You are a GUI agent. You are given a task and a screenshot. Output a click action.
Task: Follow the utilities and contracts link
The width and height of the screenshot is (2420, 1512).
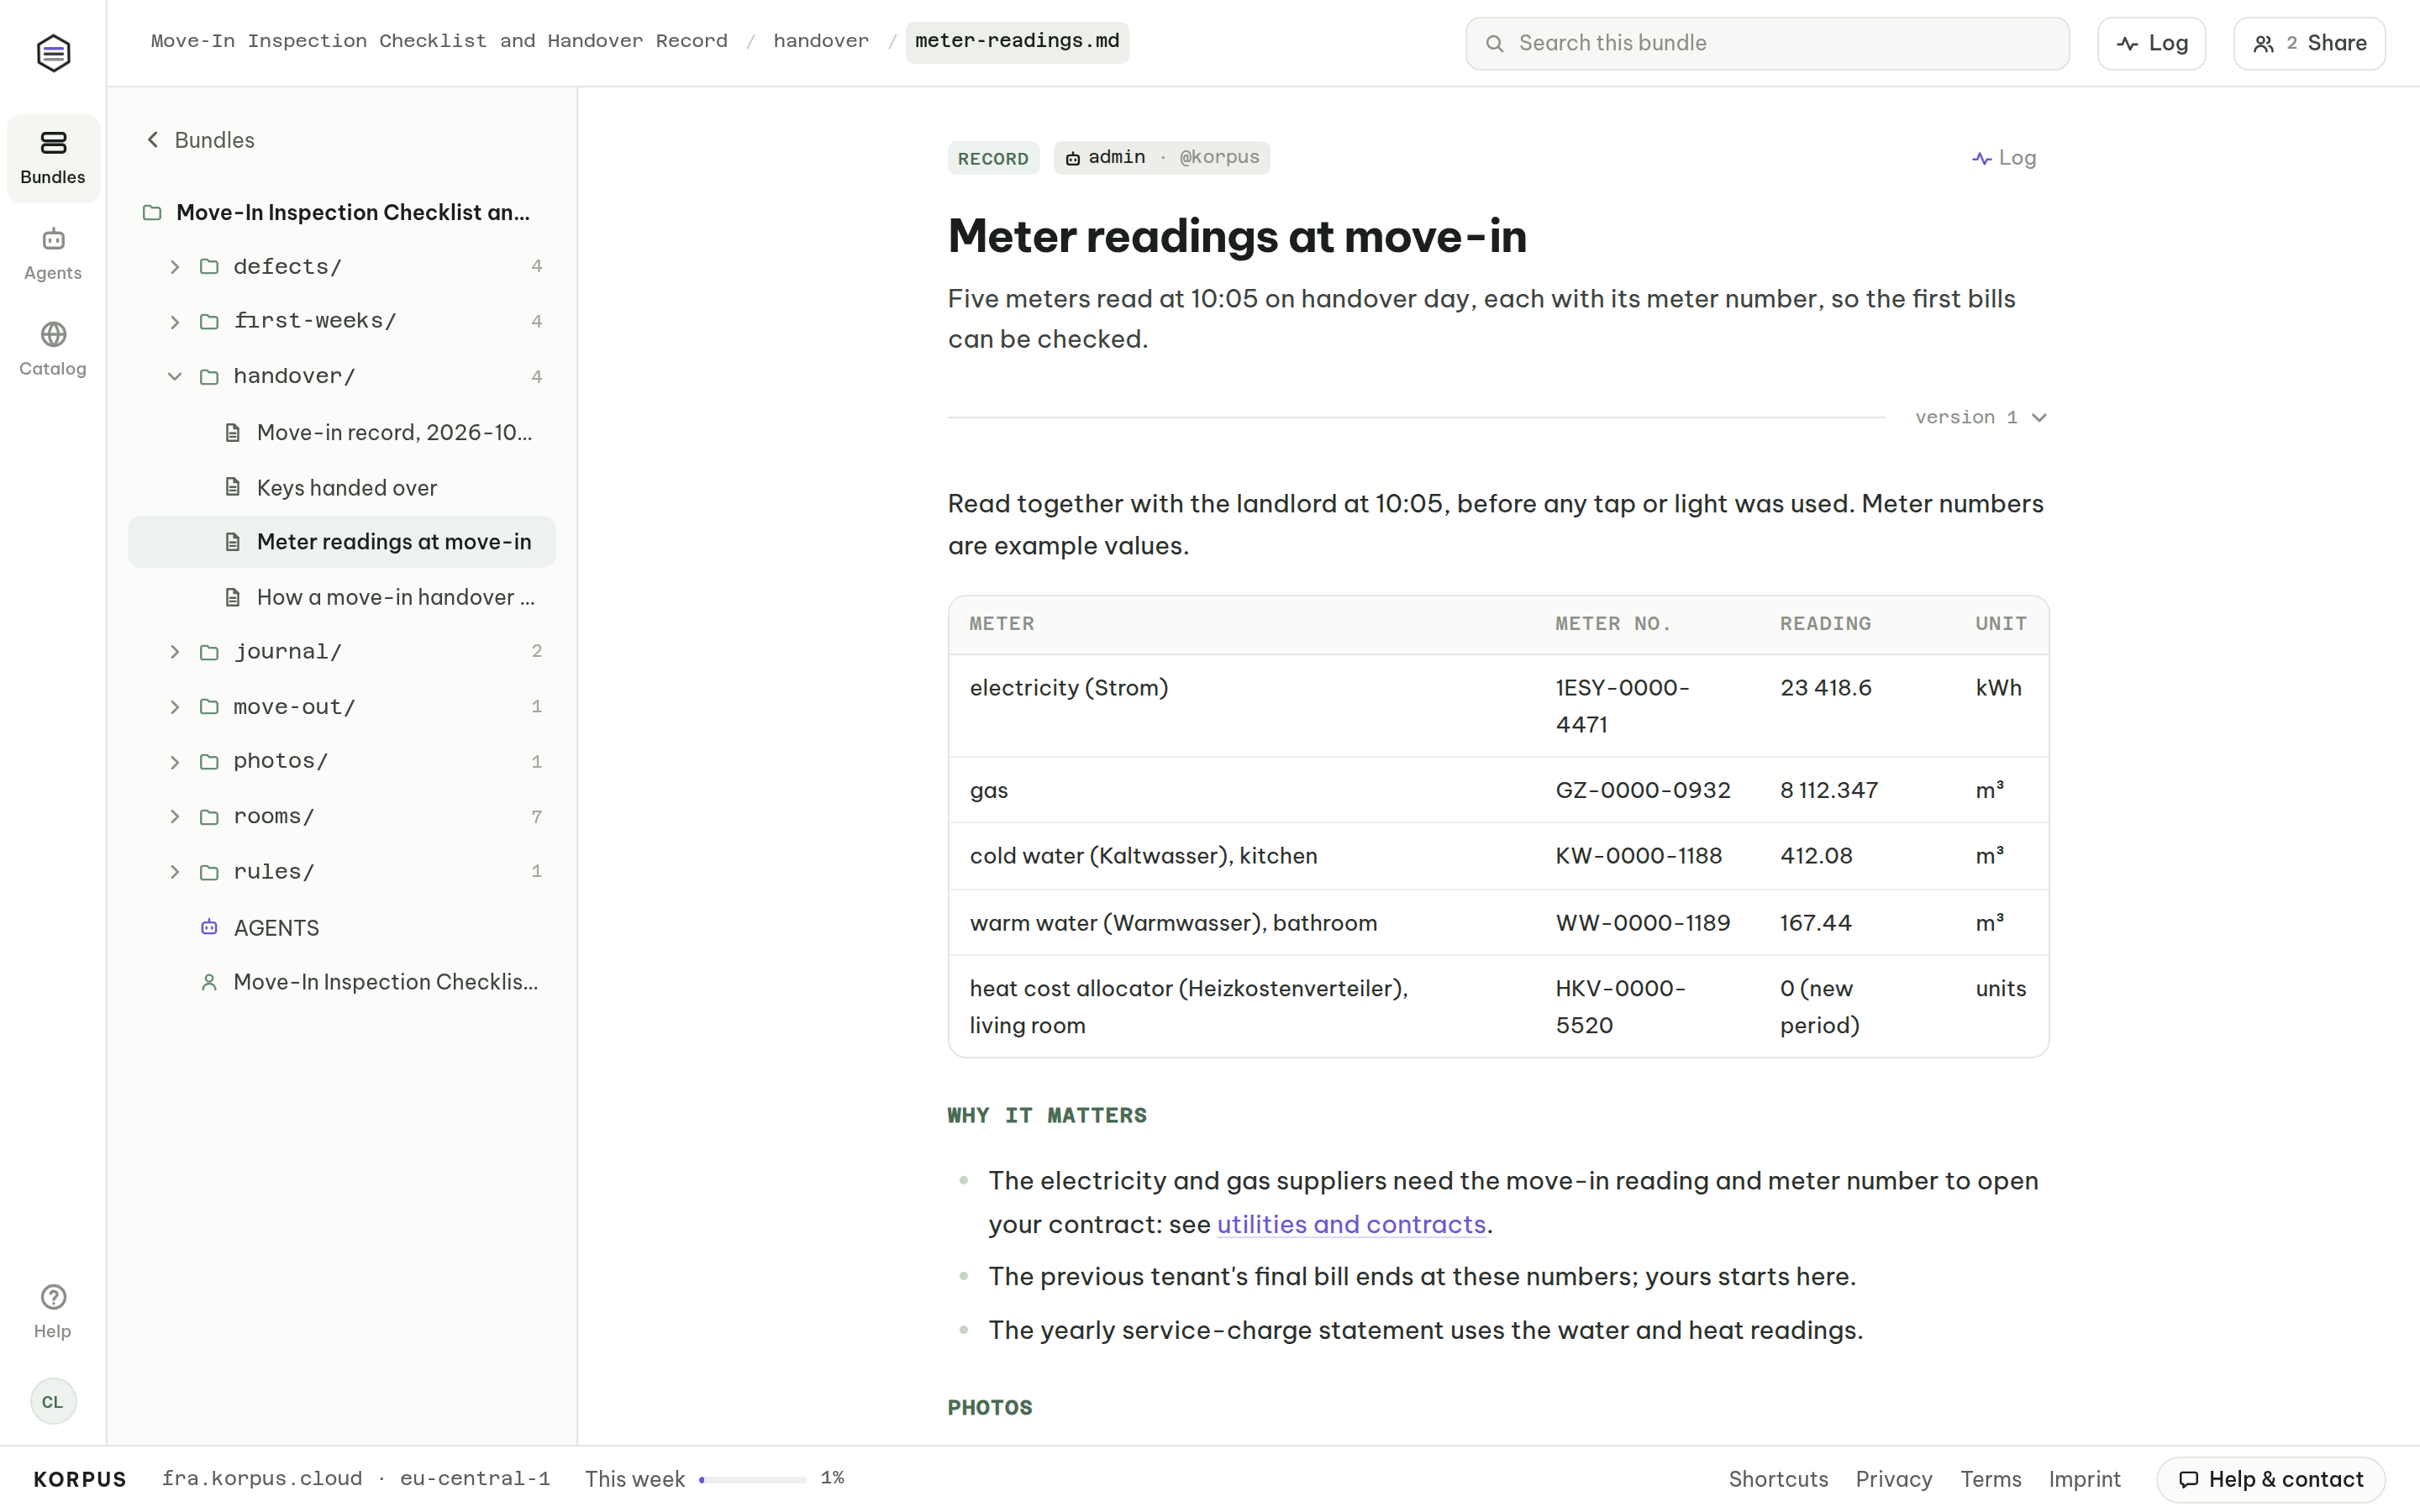(1351, 1224)
